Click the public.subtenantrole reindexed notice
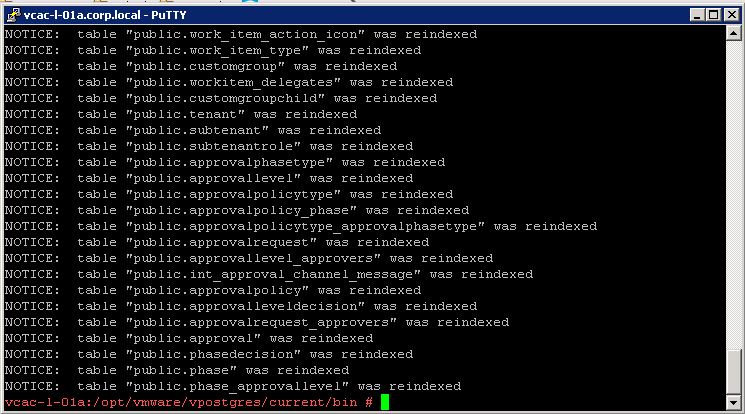745x414 pixels. pyautogui.click(x=209, y=146)
